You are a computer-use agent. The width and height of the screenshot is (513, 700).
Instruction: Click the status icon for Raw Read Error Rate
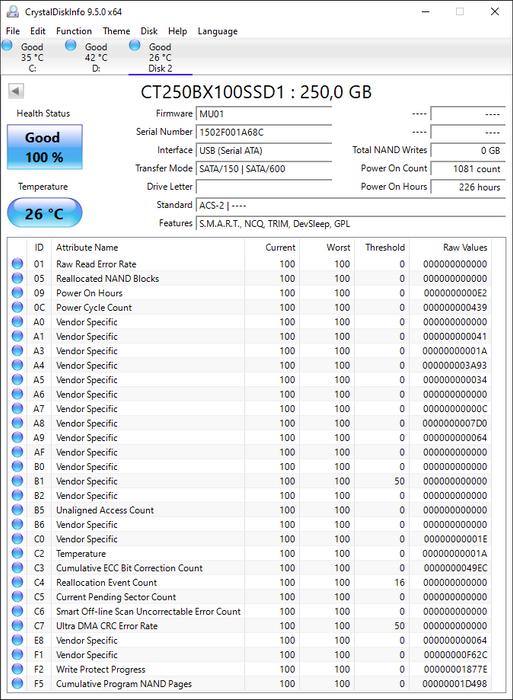coord(17,264)
